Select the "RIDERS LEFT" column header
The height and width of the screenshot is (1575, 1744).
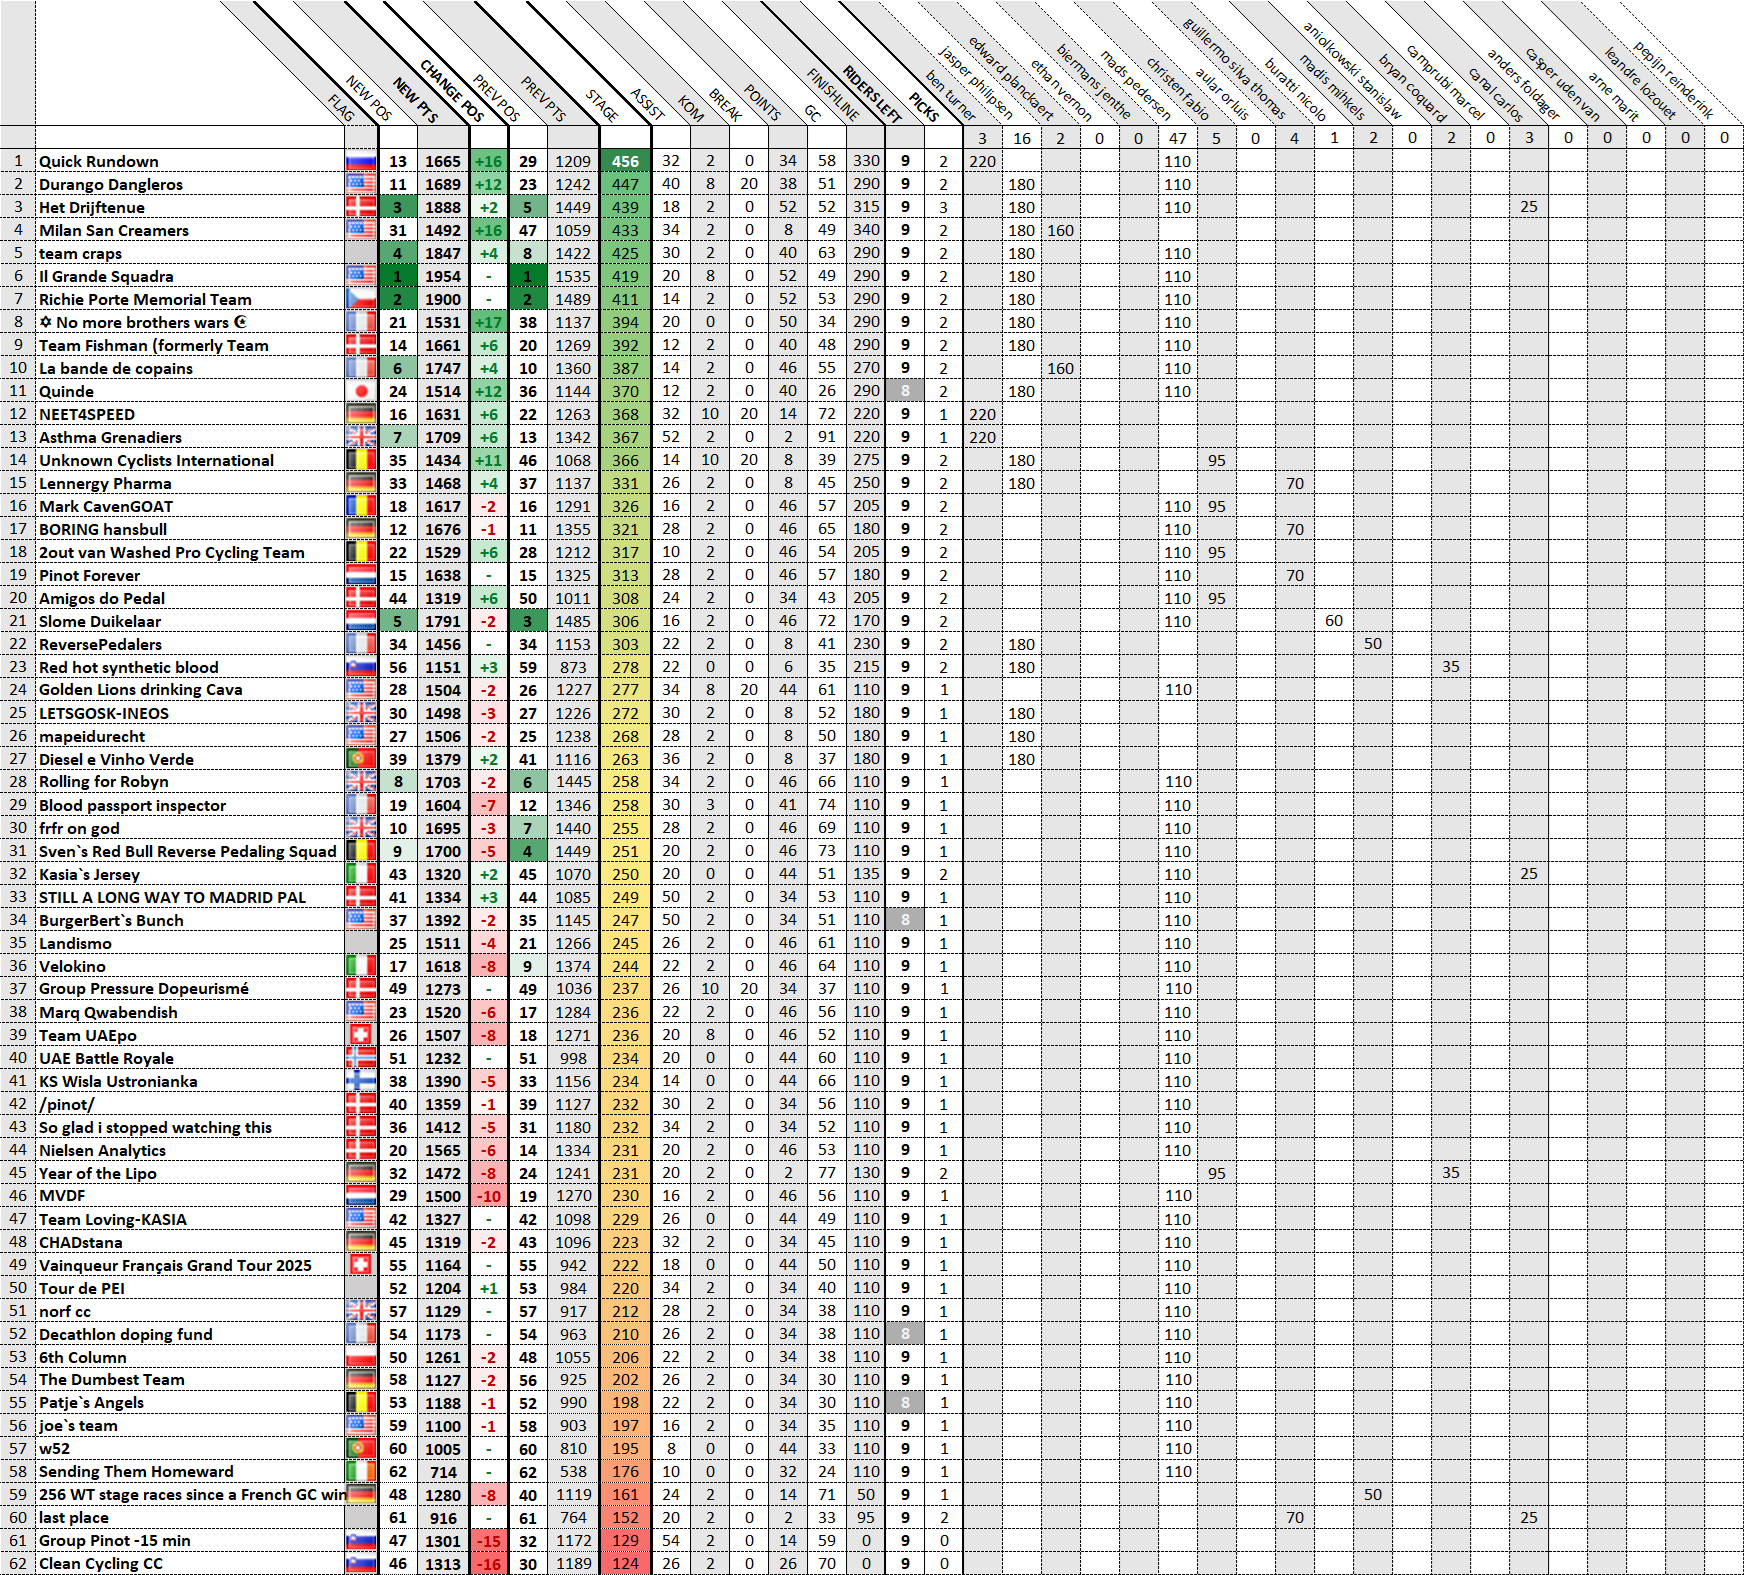point(872,94)
